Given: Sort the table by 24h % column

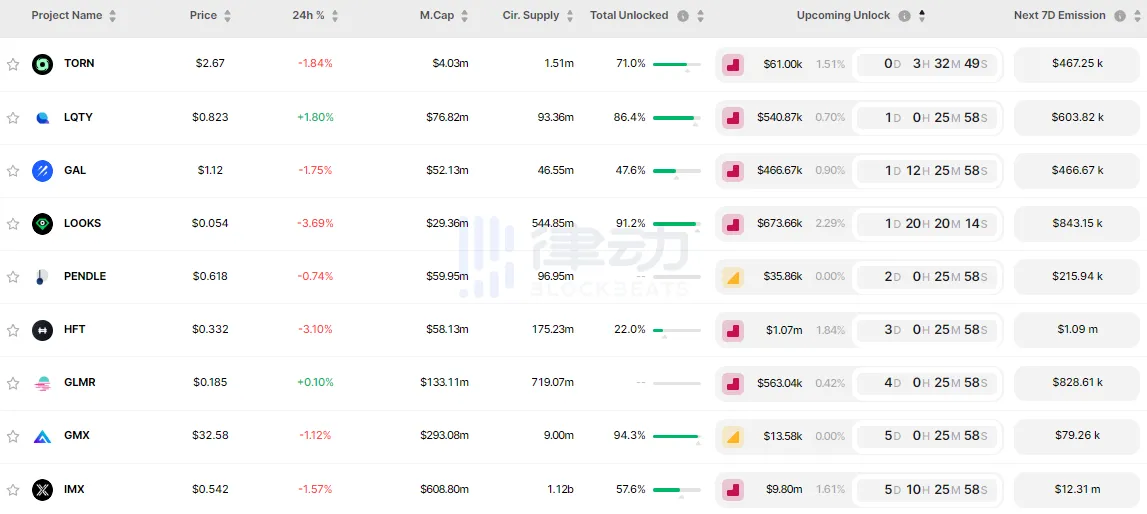Looking at the screenshot, I should (x=308, y=16).
